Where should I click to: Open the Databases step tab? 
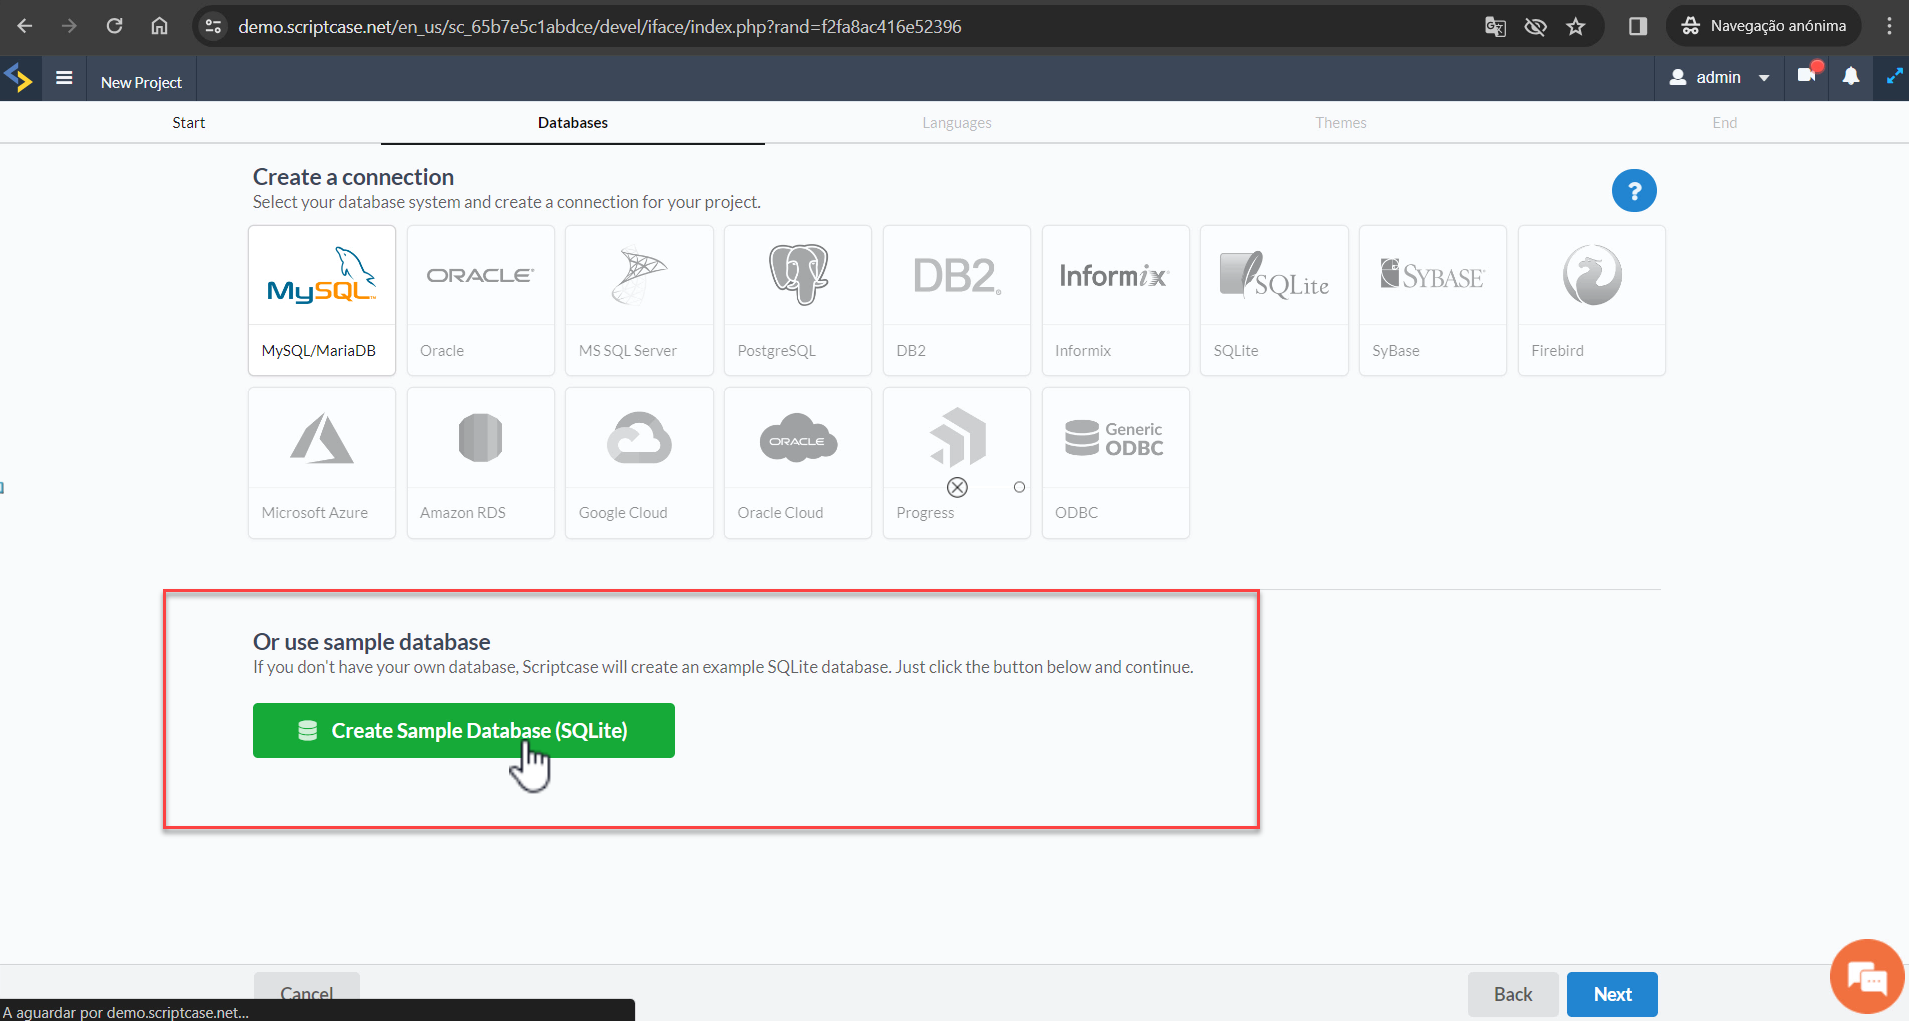pos(573,122)
